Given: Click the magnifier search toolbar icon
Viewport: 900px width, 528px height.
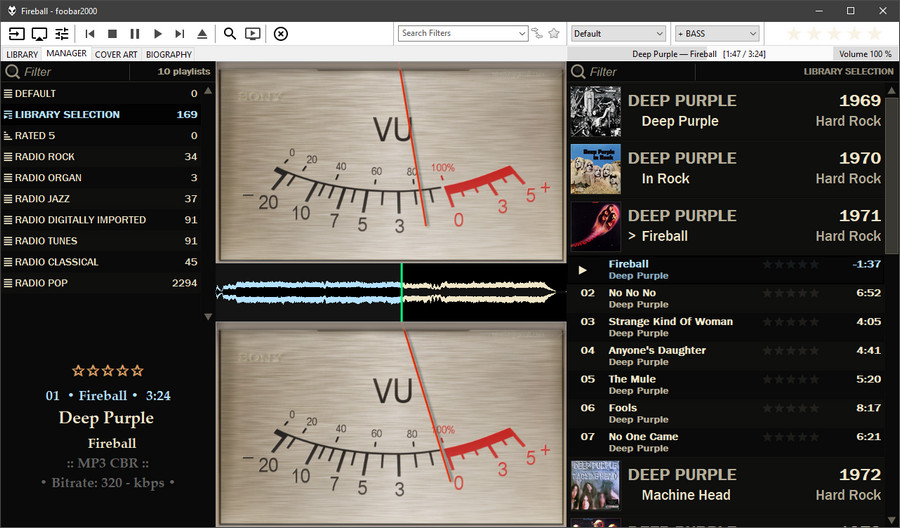Looking at the screenshot, I should click(230, 34).
